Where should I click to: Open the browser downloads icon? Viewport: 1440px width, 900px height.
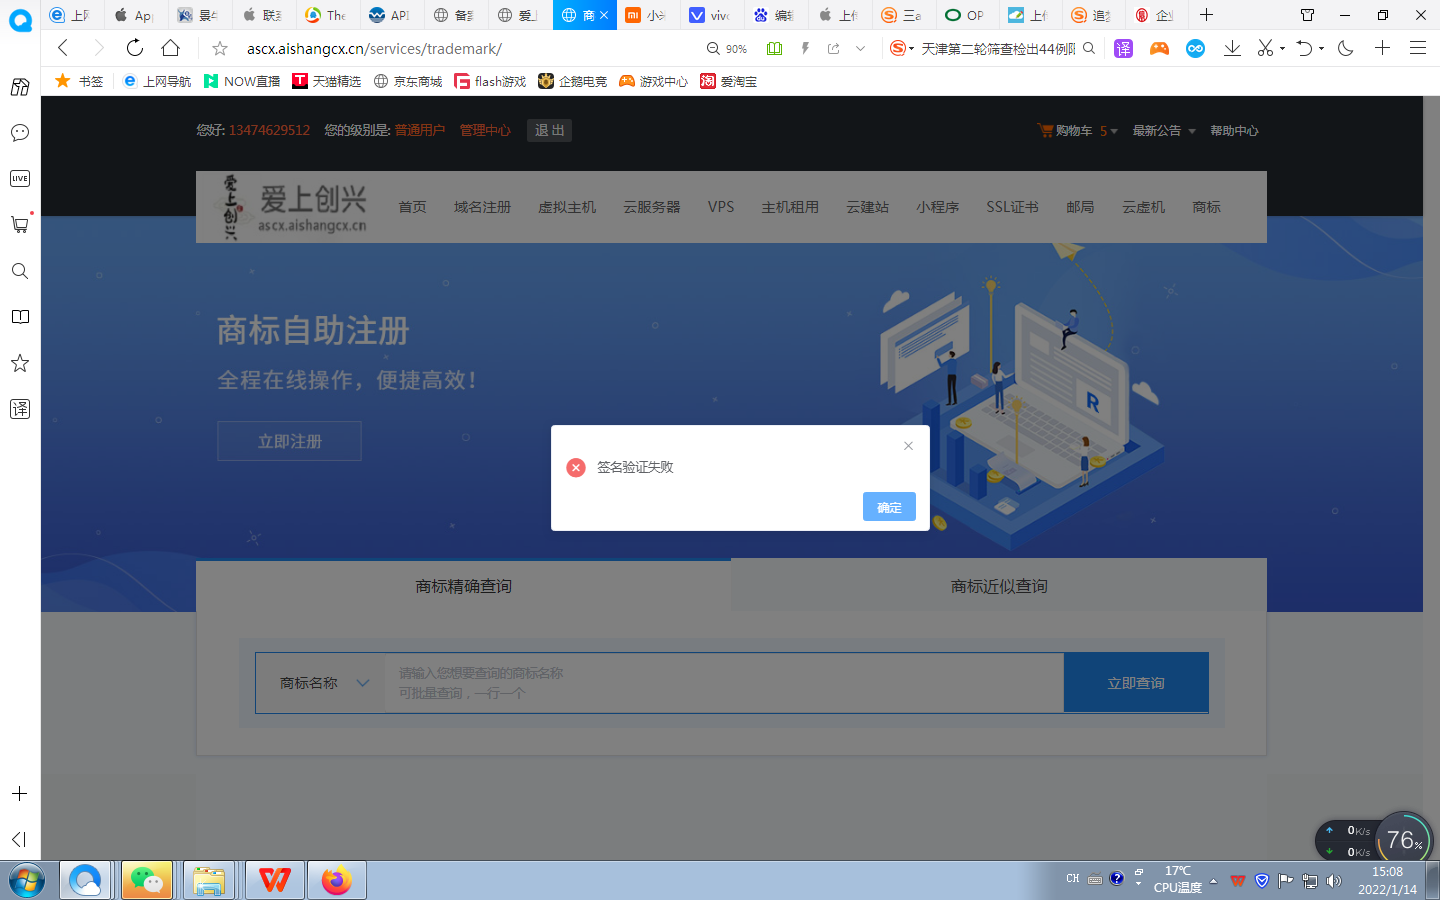tap(1232, 47)
